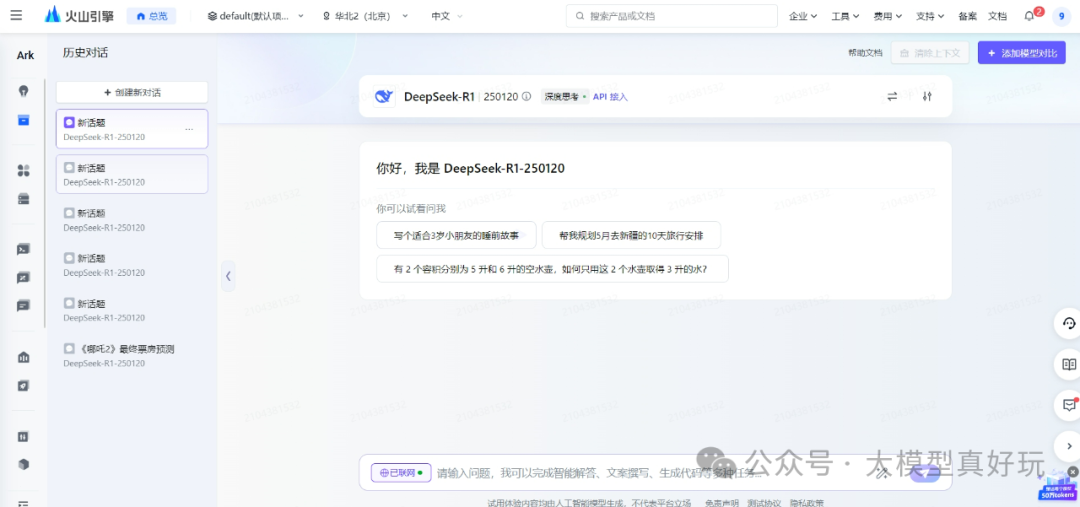Open the API 接入 link
The height and width of the screenshot is (507, 1080).
[610, 97]
